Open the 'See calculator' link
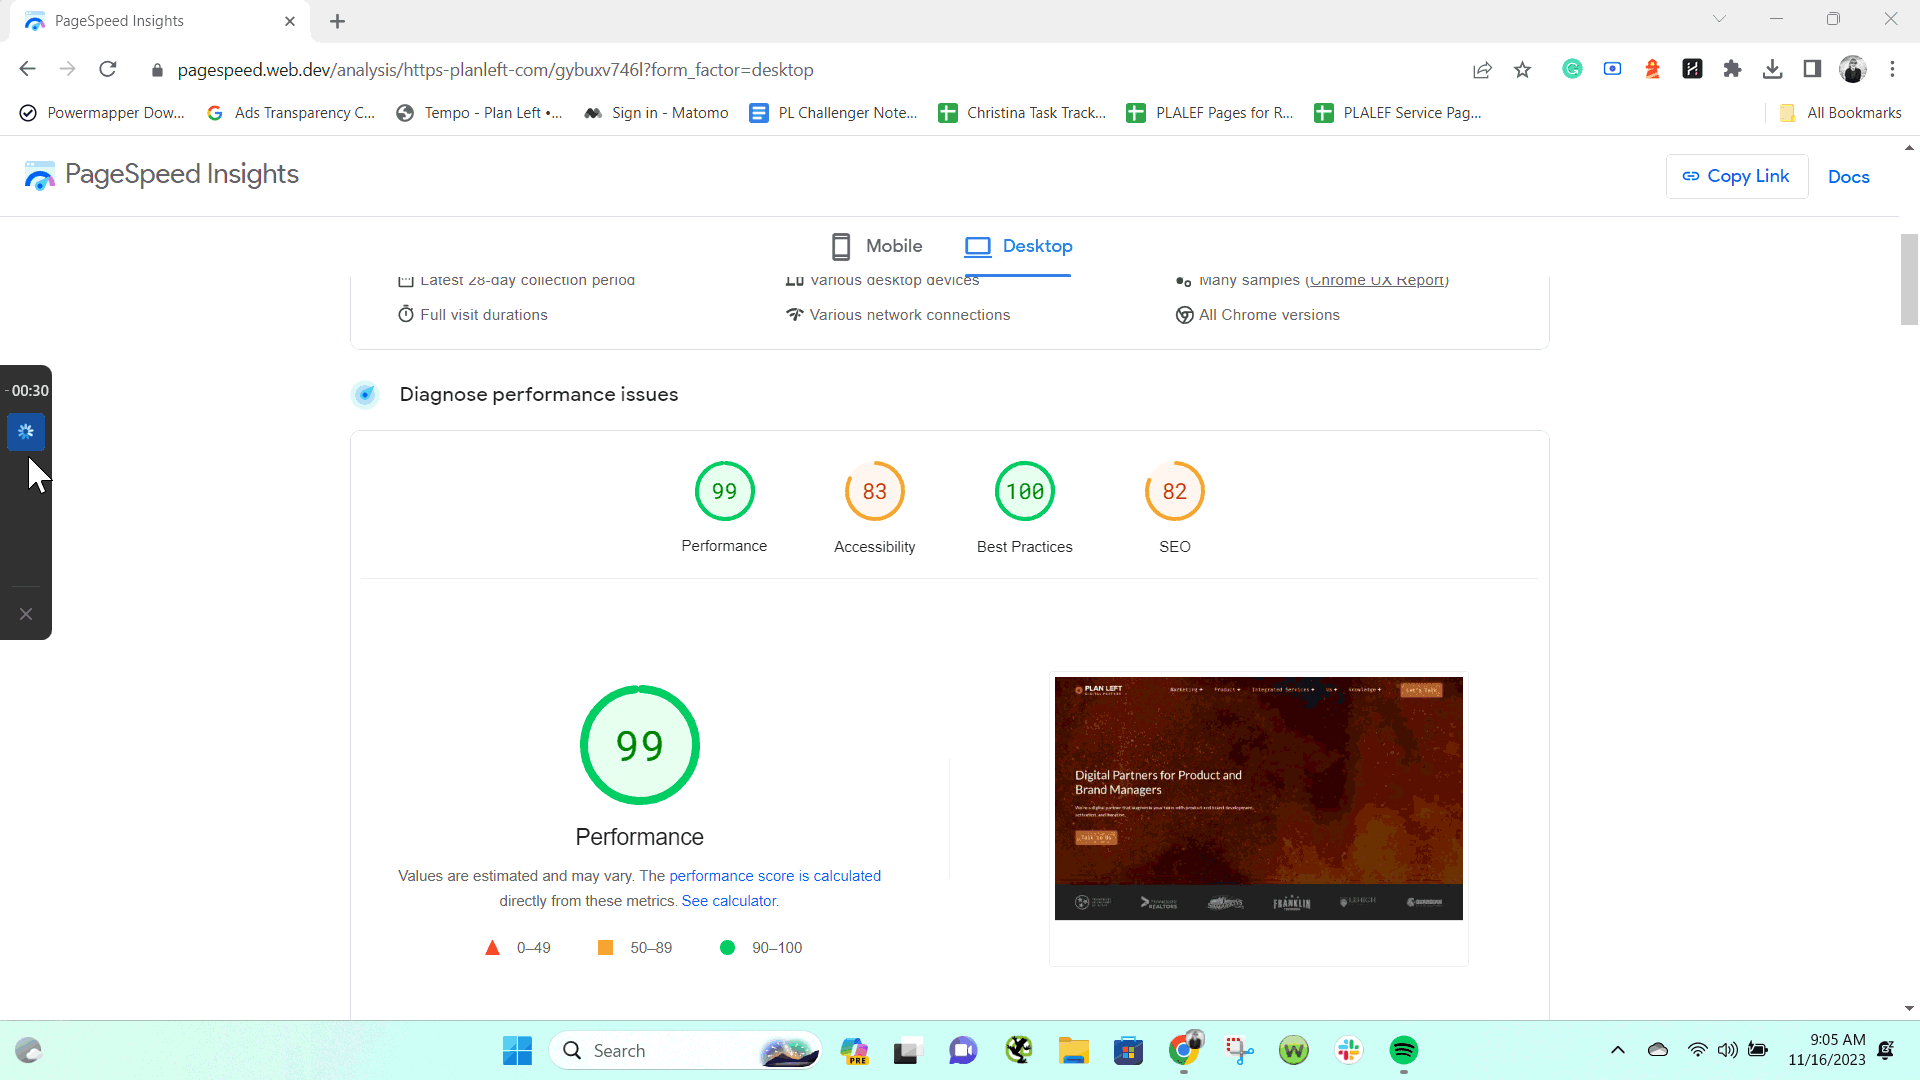The width and height of the screenshot is (1920, 1080). click(x=729, y=901)
